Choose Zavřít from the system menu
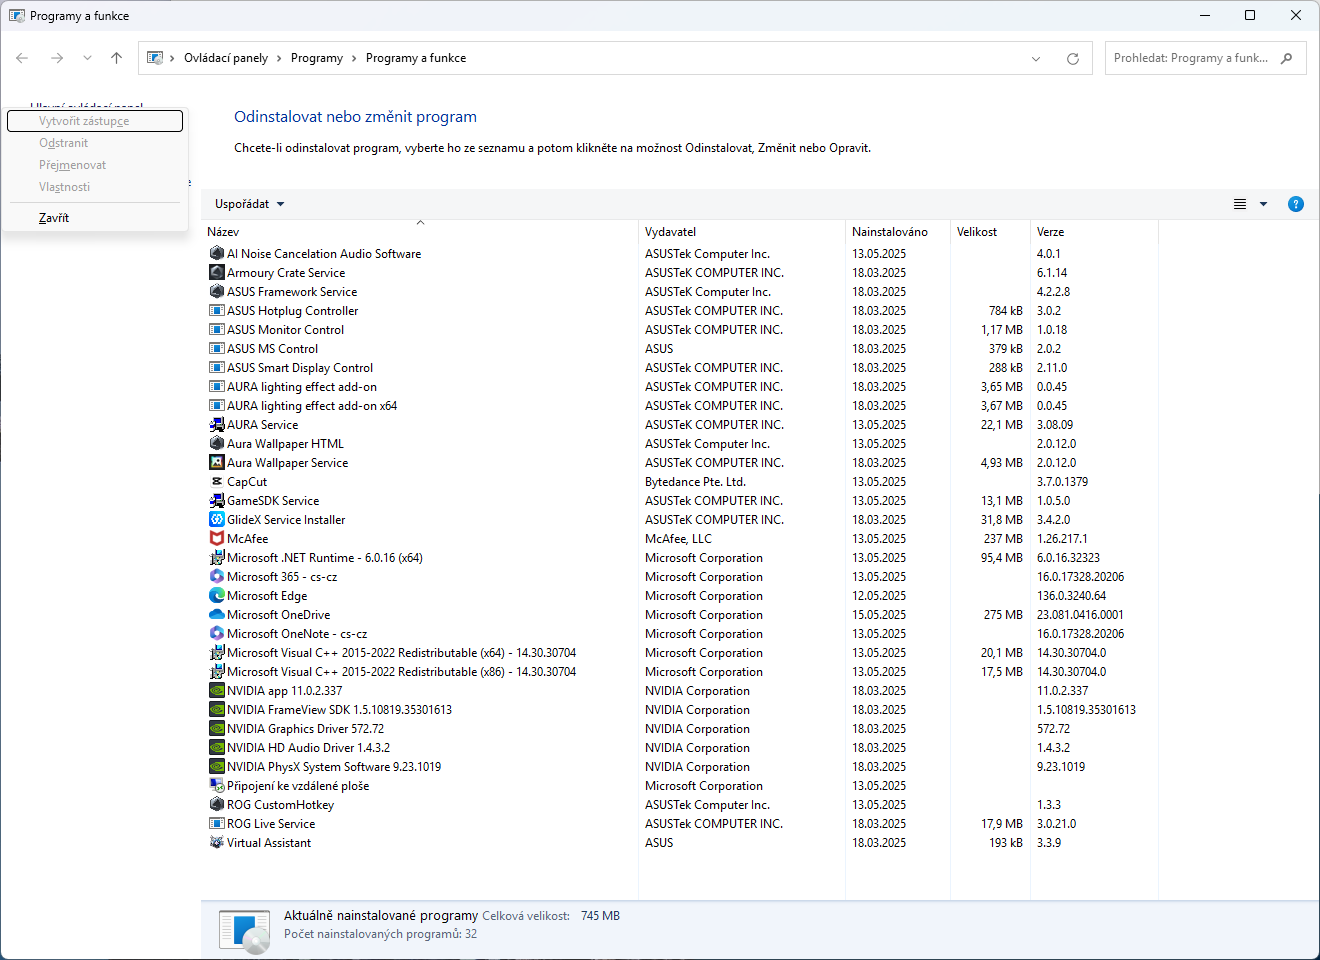 point(54,218)
